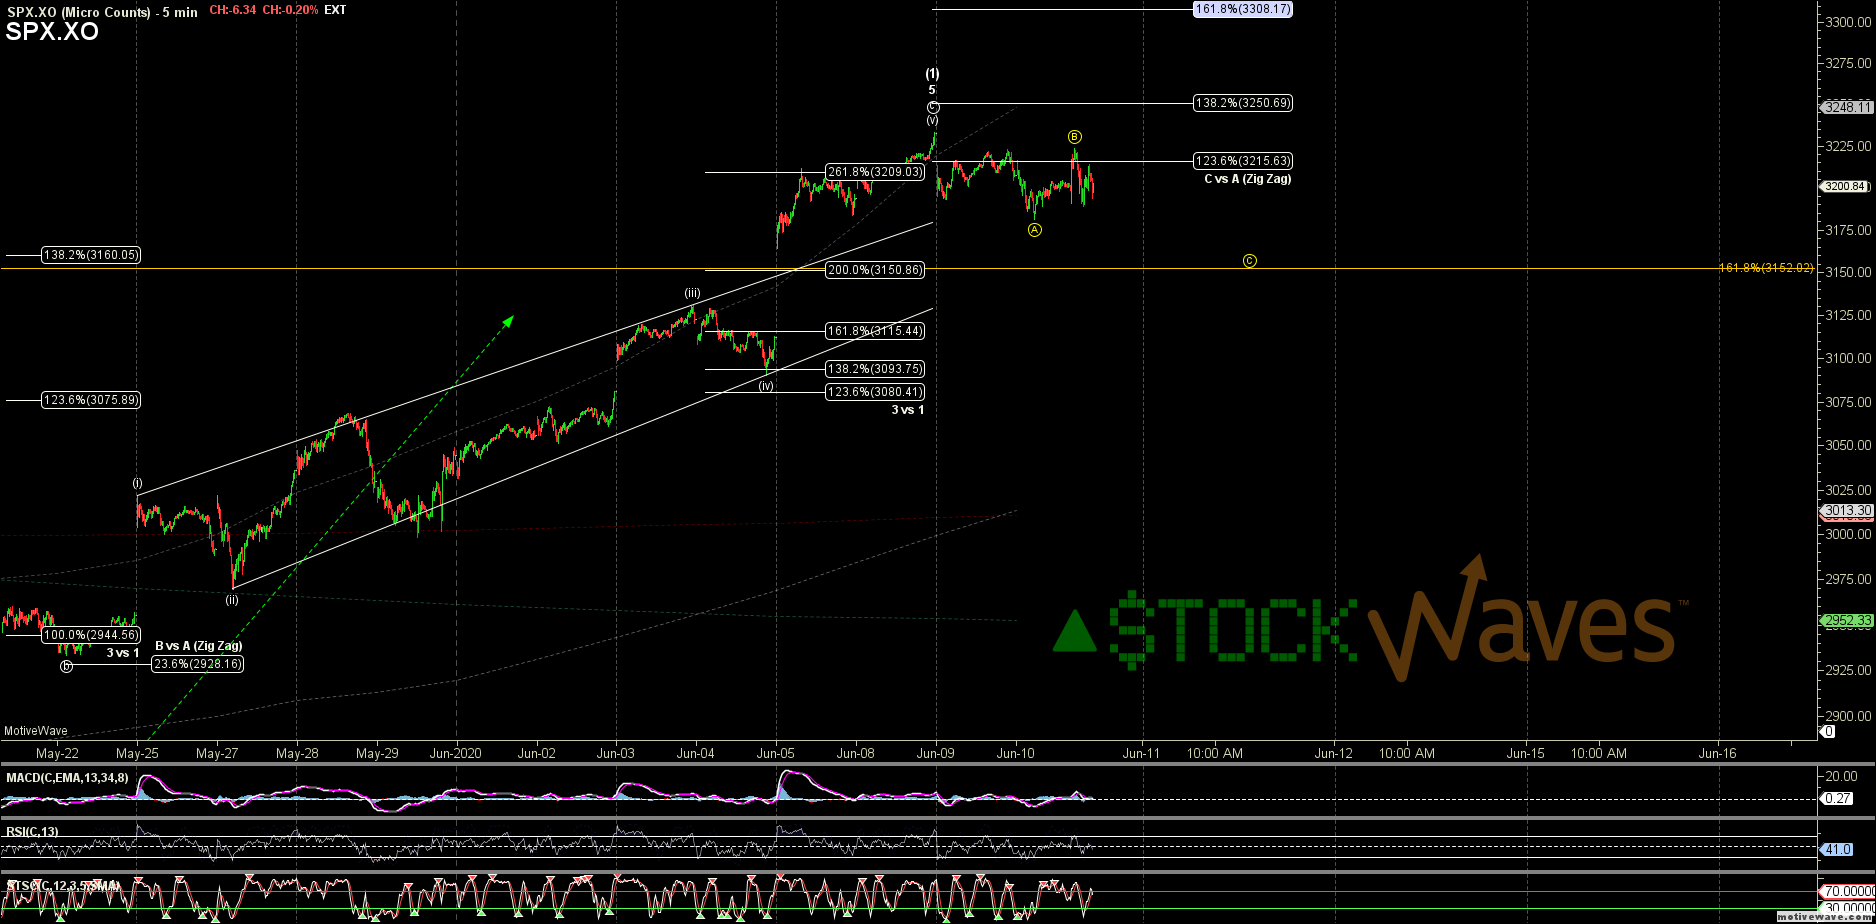Image resolution: width=1876 pixels, height=924 pixels.
Task: Click the May-27 date on time axis
Action: point(217,753)
